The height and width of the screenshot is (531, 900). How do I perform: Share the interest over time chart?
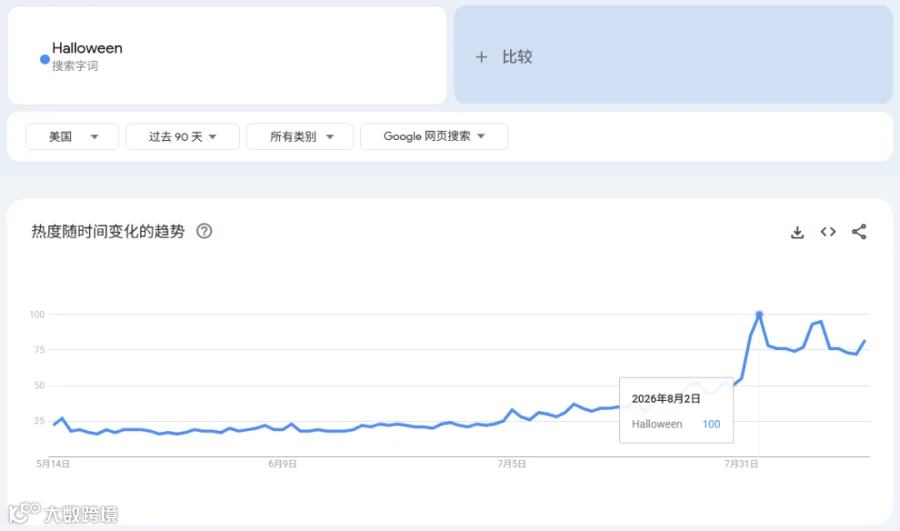[x=859, y=232]
